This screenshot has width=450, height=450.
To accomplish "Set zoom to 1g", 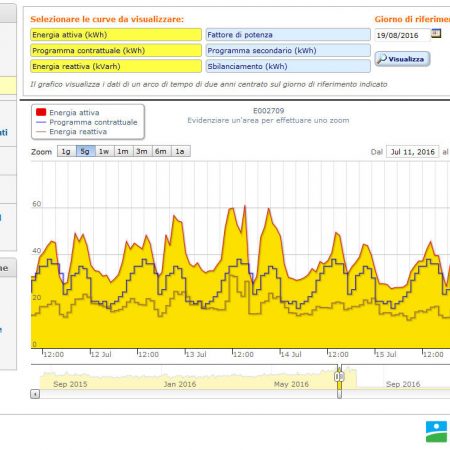I will tap(66, 151).
